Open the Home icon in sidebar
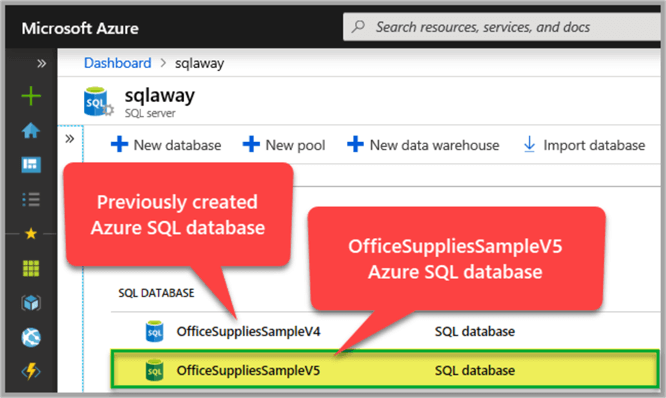Viewport: 666px width, 398px height. pos(31,130)
